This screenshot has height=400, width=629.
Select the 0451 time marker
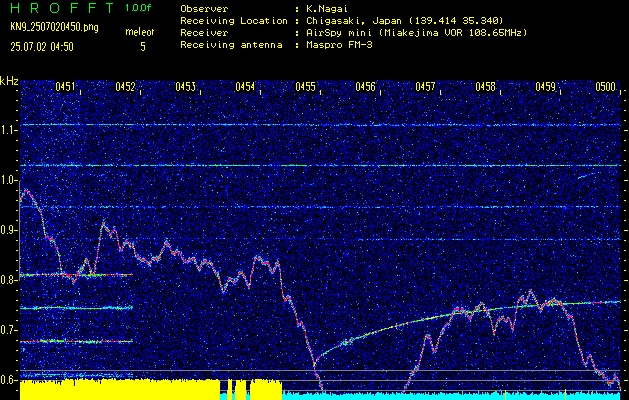pos(65,87)
